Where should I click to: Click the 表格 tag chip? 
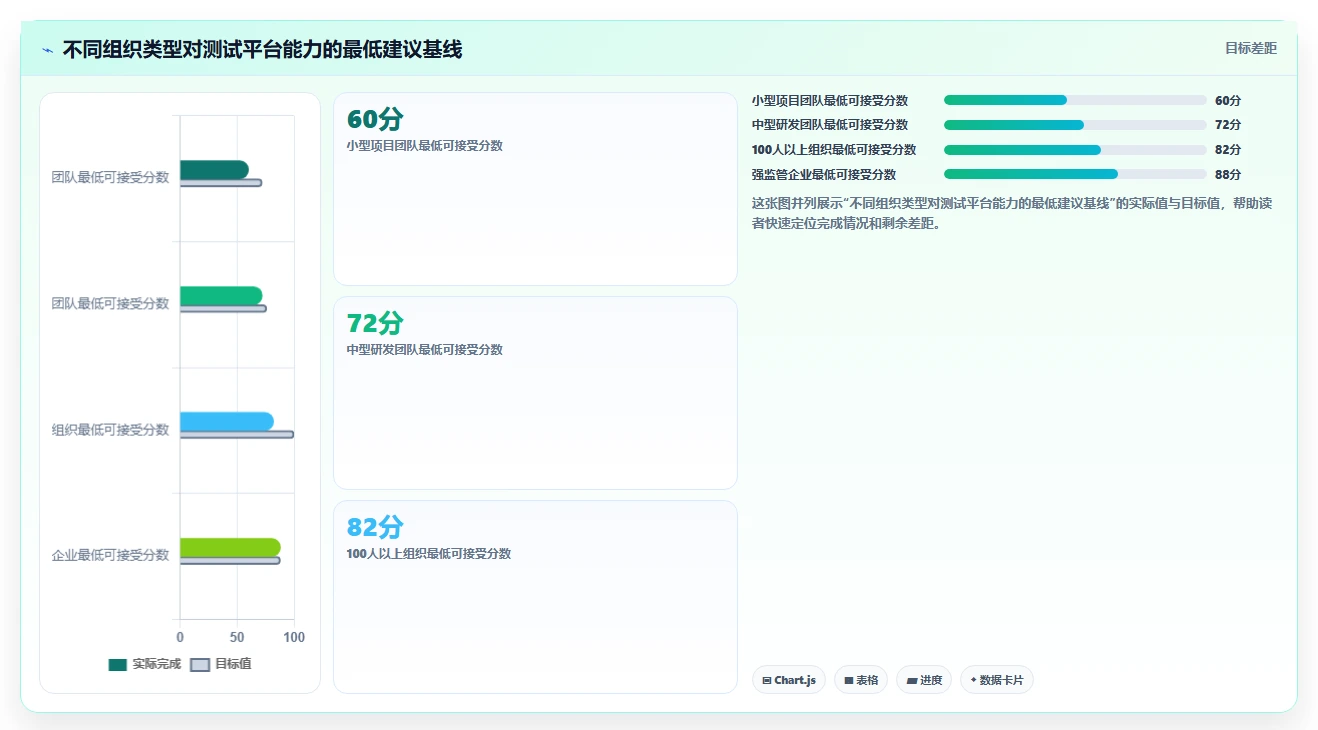(860, 680)
